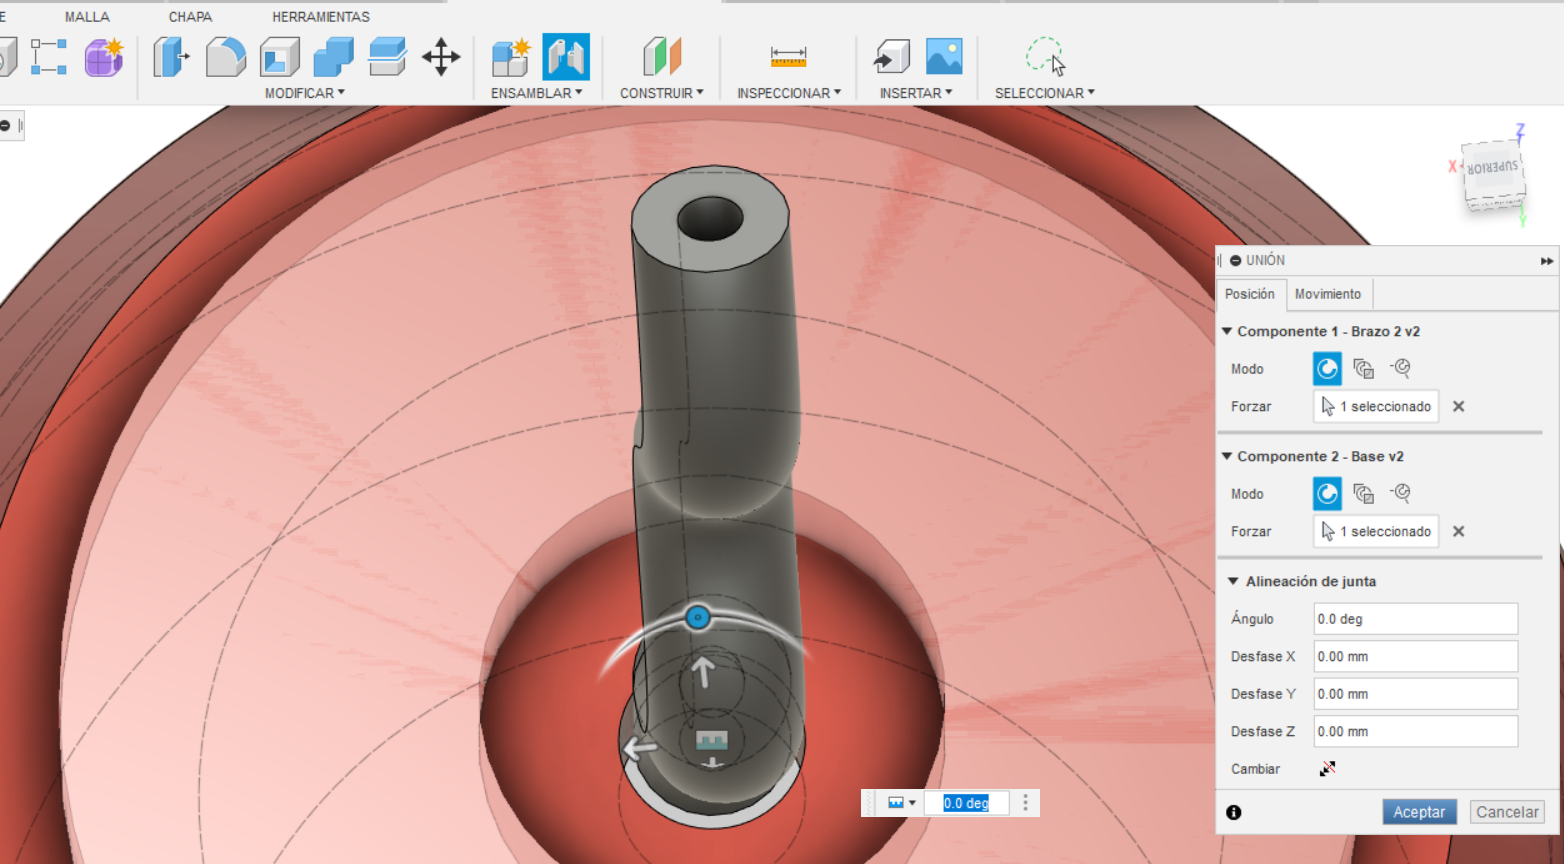This screenshot has width=1564, height=864.
Task: Click the ViewCube SUPERIOR face
Action: pyautogui.click(x=1492, y=170)
